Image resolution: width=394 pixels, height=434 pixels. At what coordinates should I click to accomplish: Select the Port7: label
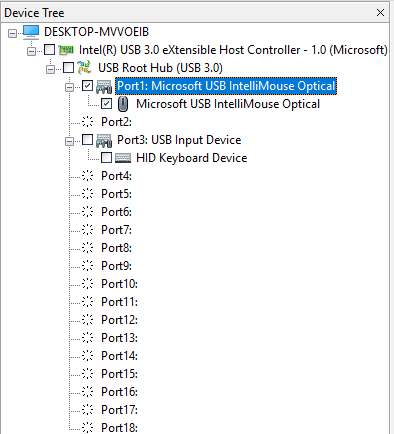pos(116,230)
